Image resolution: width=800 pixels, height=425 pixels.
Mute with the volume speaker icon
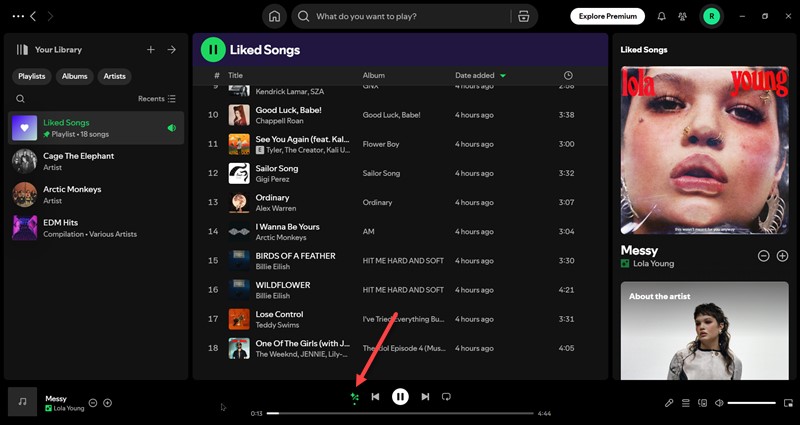719,403
